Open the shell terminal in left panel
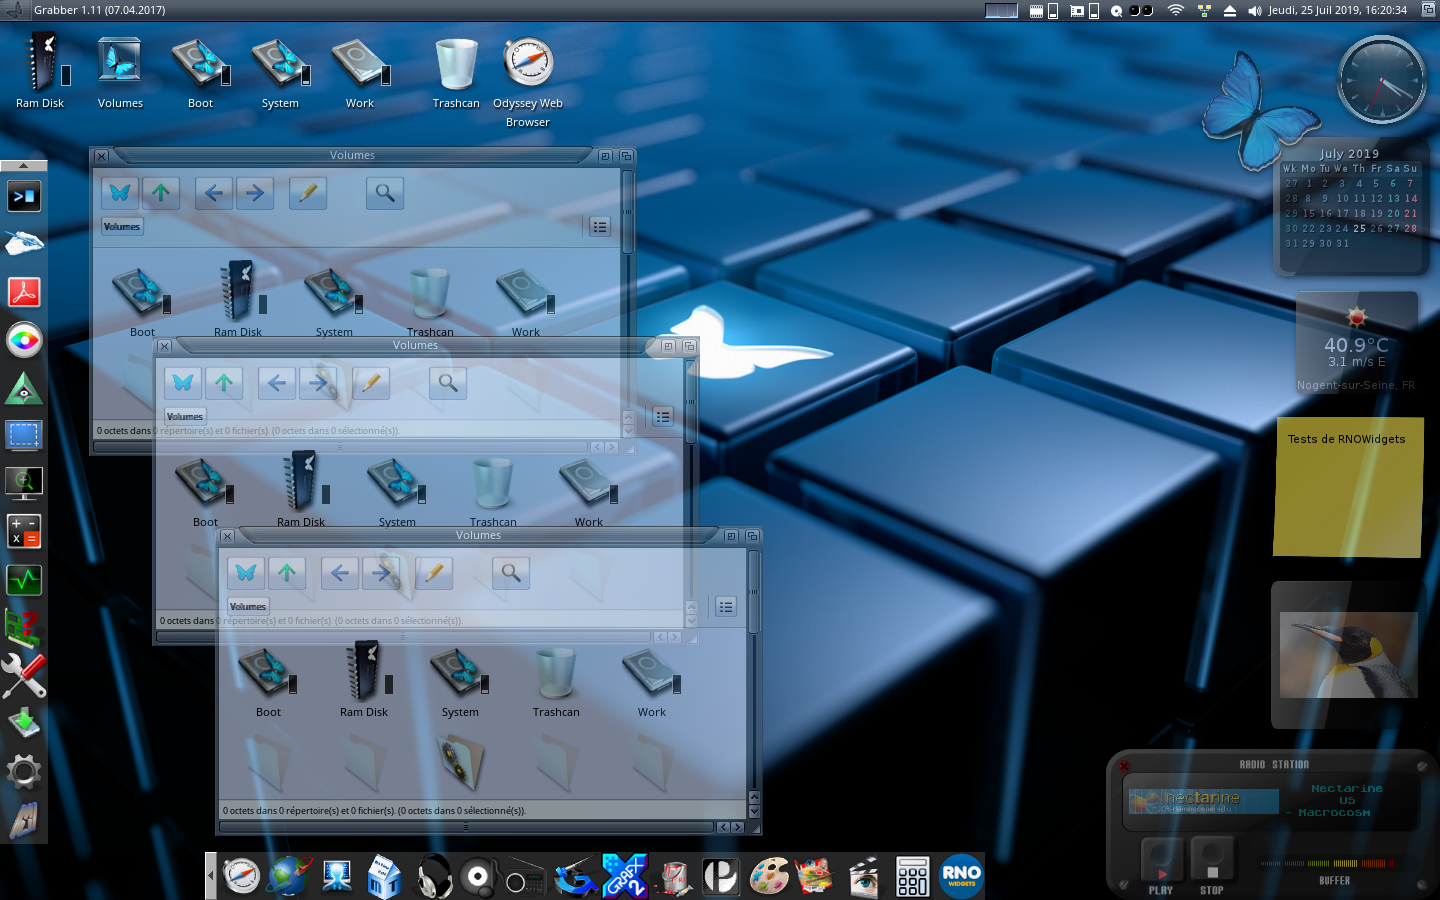The image size is (1440, 900). 24,196
